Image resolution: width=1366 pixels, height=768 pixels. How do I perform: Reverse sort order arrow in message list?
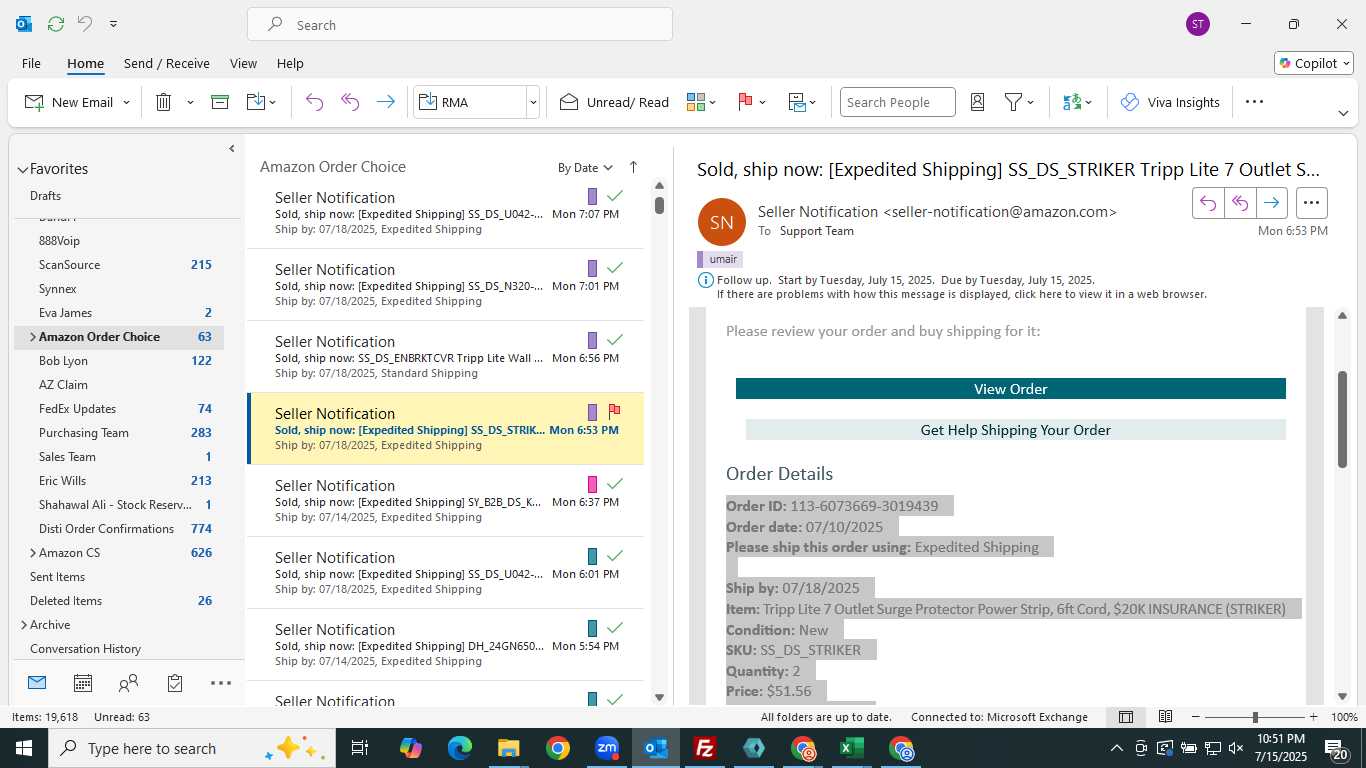pyautogui.click(x=633, y=167)
